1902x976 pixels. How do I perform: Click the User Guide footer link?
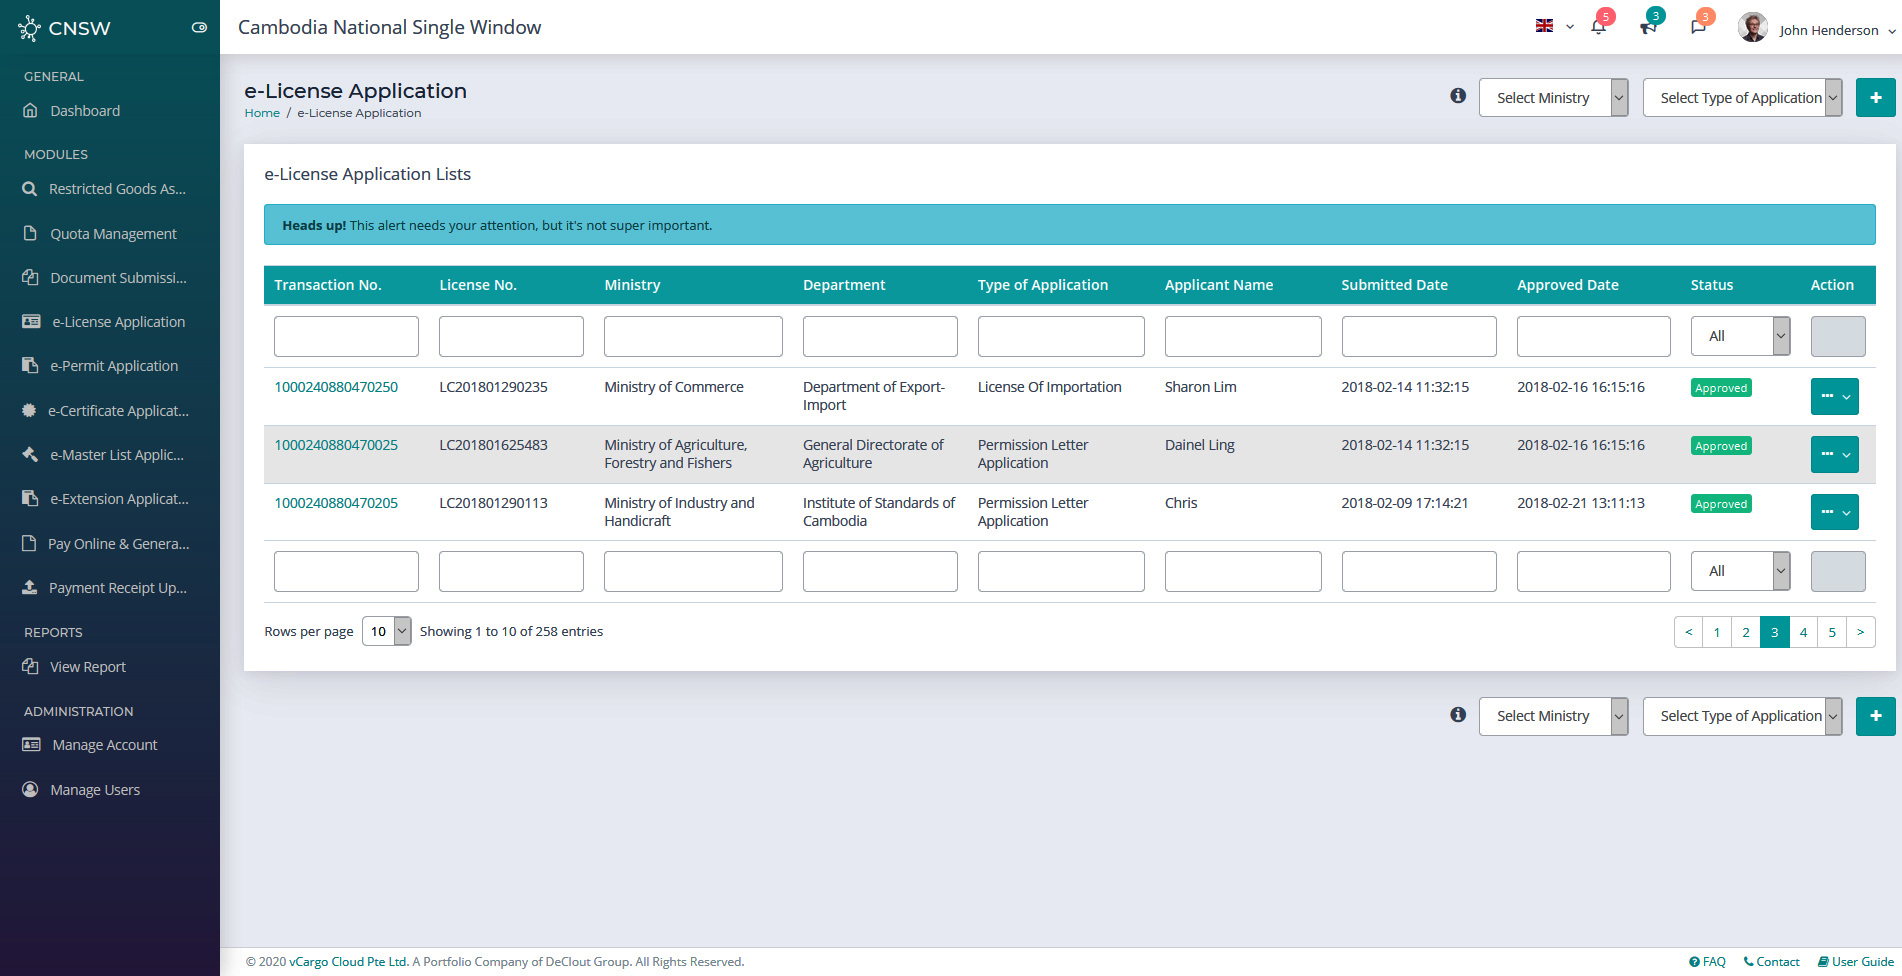click(1856, 962)
